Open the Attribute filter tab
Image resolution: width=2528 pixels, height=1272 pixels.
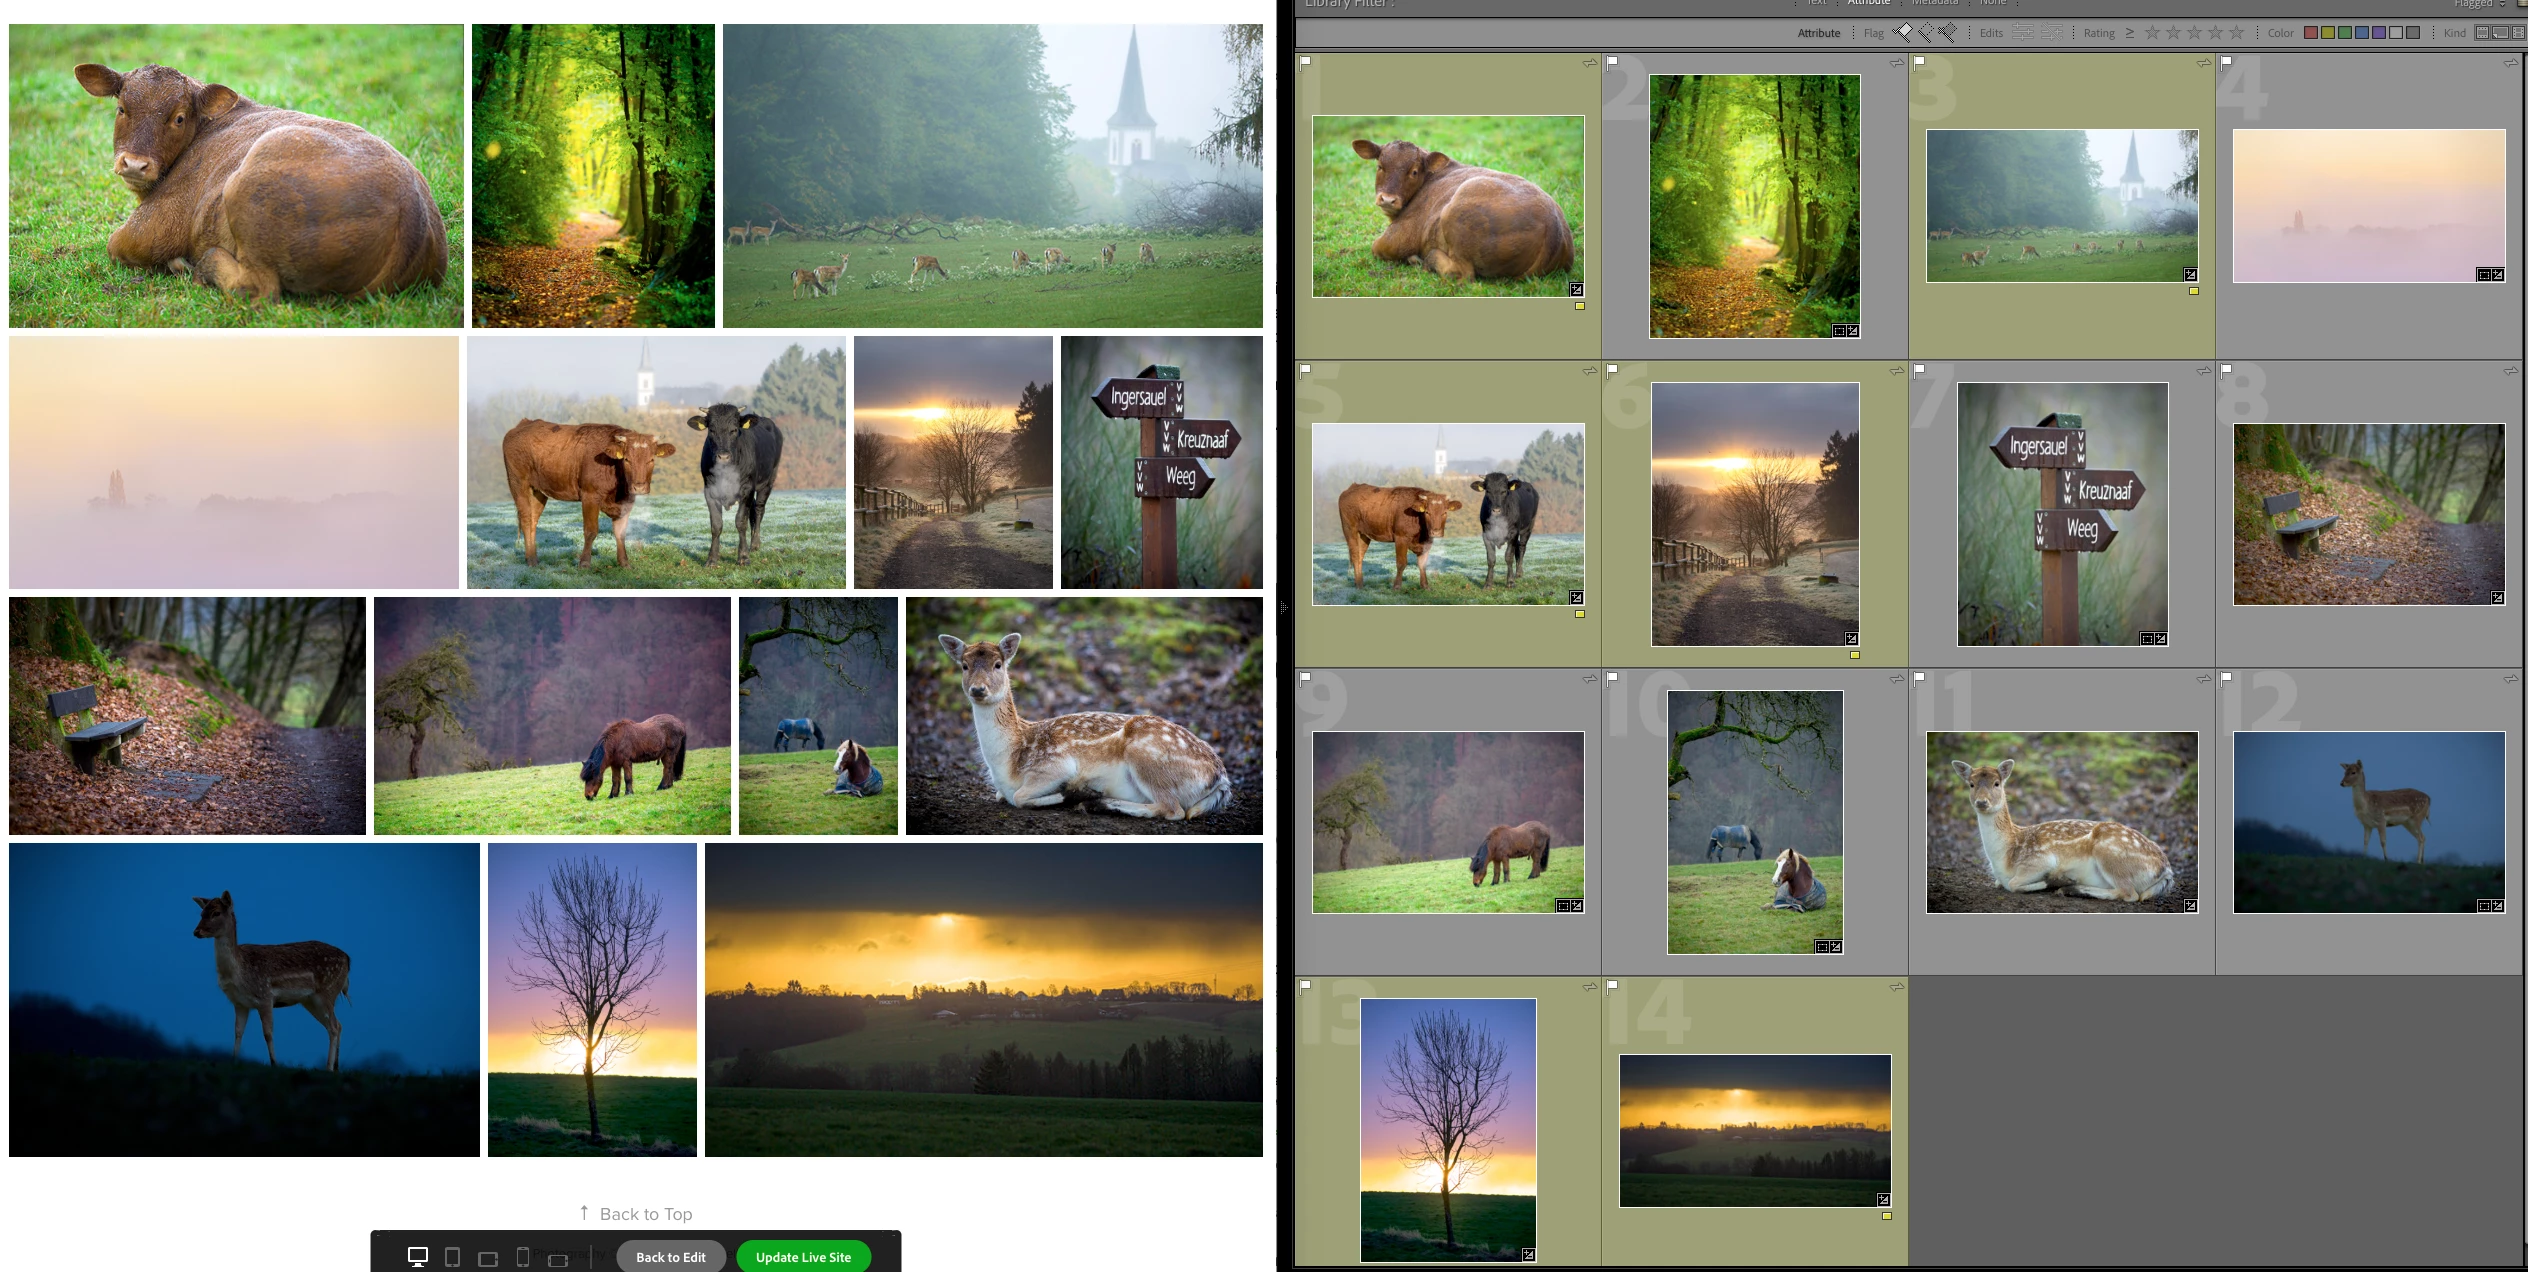[x=1868, y=3]
